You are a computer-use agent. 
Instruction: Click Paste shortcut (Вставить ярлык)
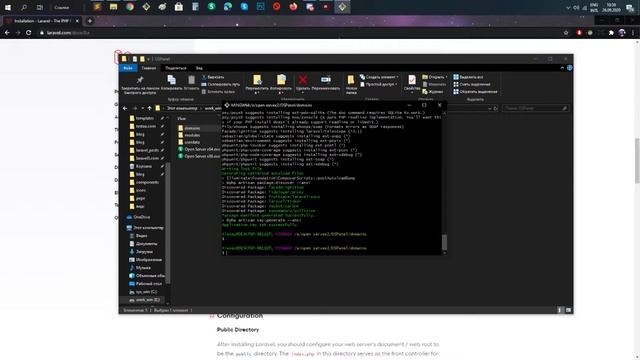(x=218, y=92)
